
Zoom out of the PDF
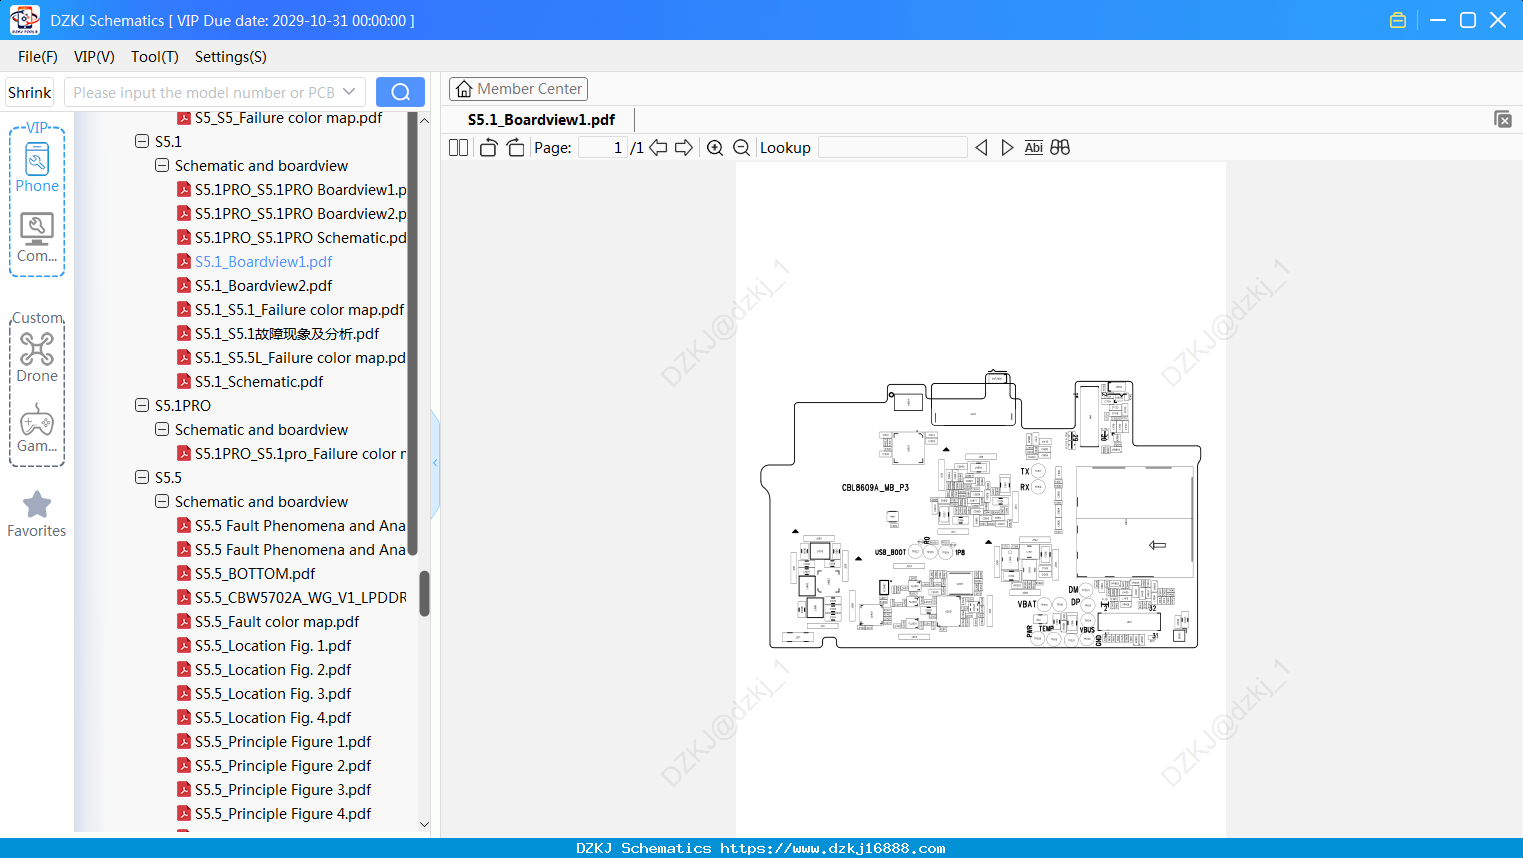pyautogui.click(x=742, y=147)
